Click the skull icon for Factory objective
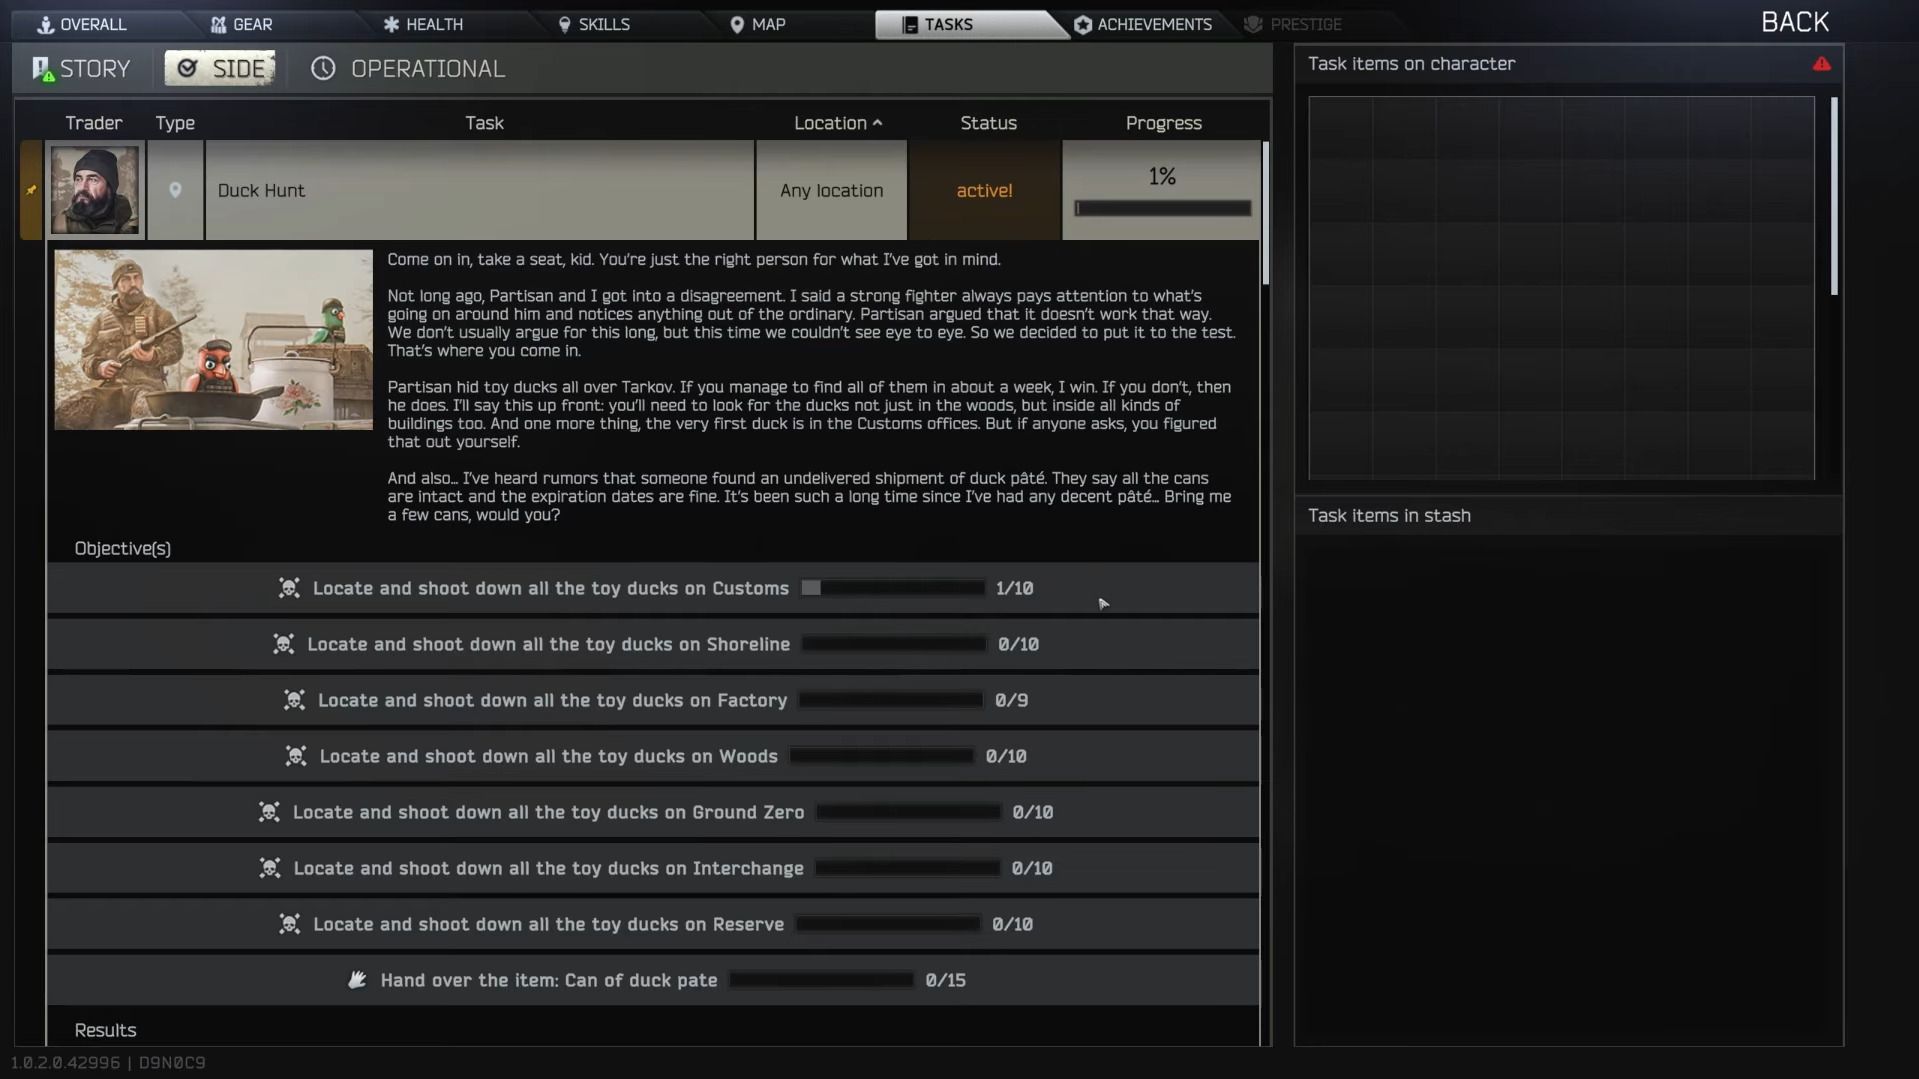The width and height of the screenshot is (1919, 1079). 294,700
